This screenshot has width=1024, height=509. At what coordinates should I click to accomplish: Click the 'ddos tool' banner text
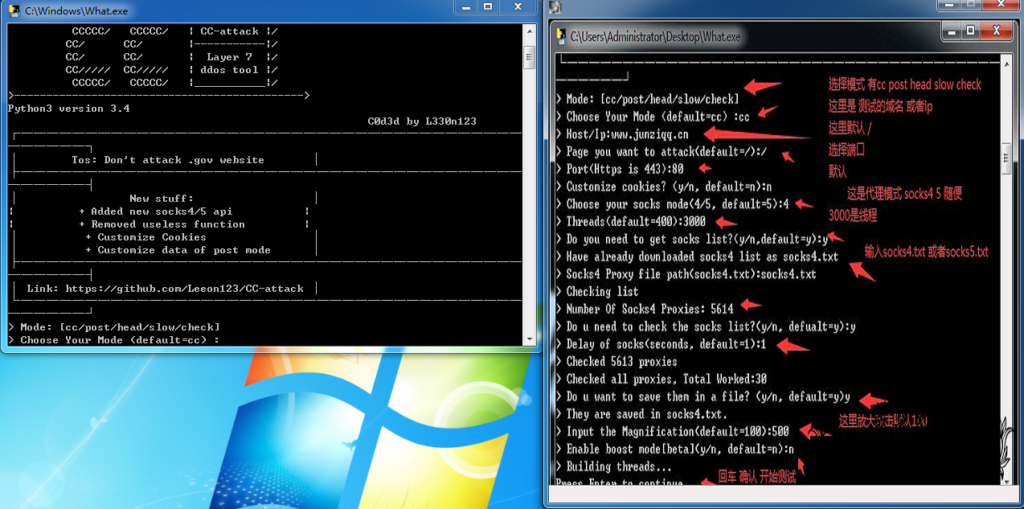229,70
